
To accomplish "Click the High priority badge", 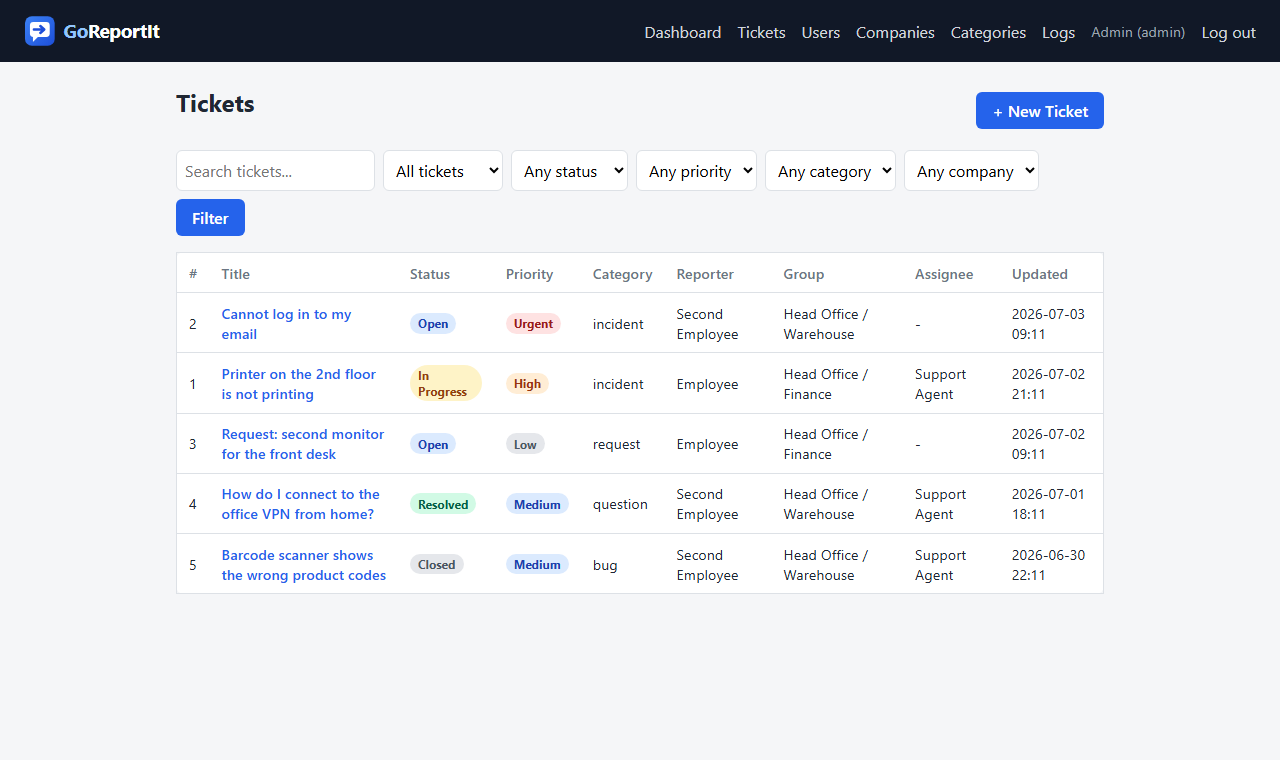I will point(527,384).
